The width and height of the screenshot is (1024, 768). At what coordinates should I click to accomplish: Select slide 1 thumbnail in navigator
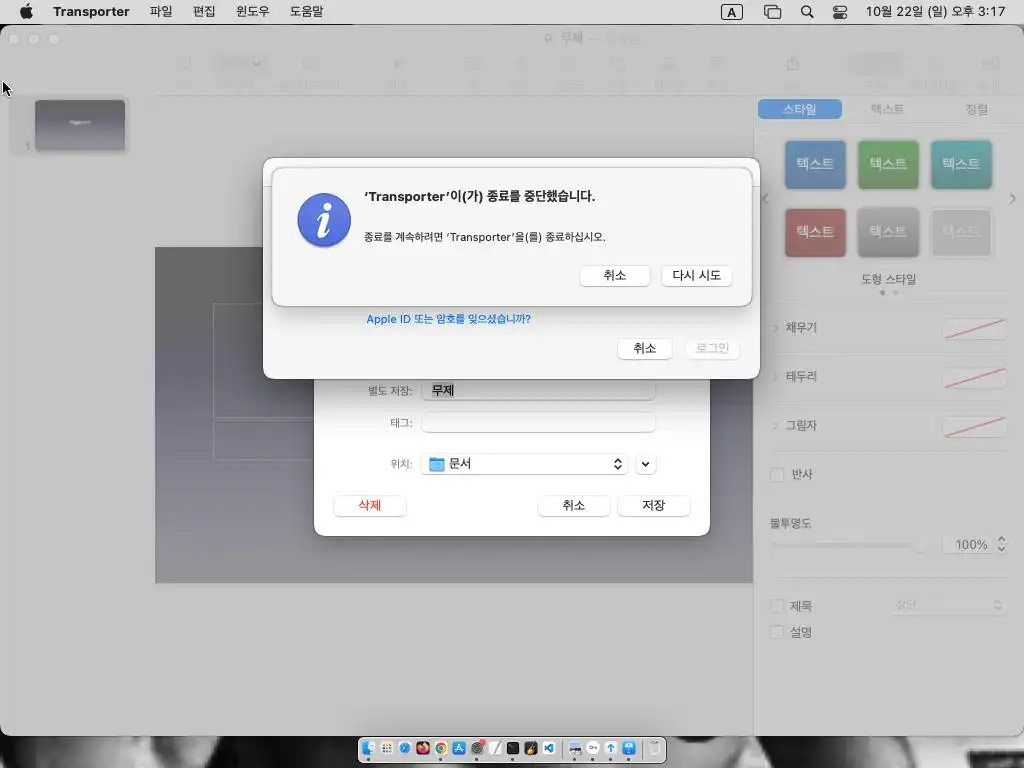[80, 125]
